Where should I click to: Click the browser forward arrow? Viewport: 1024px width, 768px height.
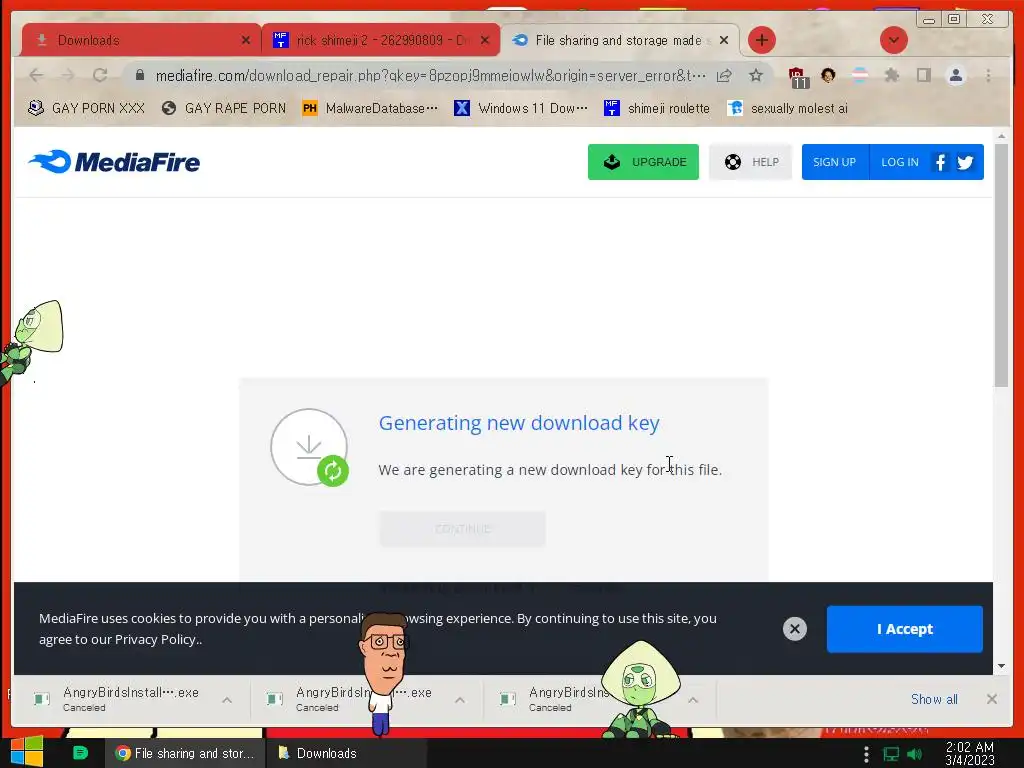[68, 76]
